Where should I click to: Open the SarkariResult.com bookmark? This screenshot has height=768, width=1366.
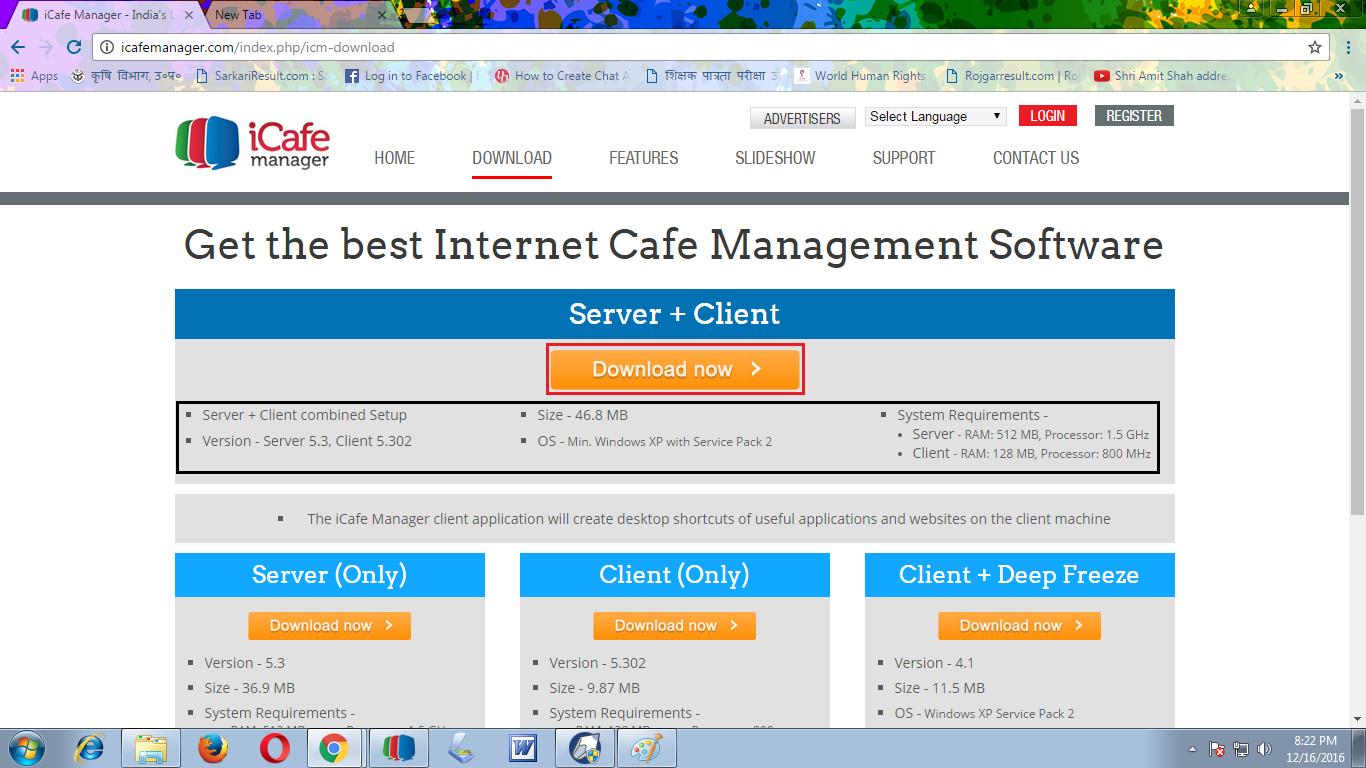pyautogui.click(x=261, y=76)
